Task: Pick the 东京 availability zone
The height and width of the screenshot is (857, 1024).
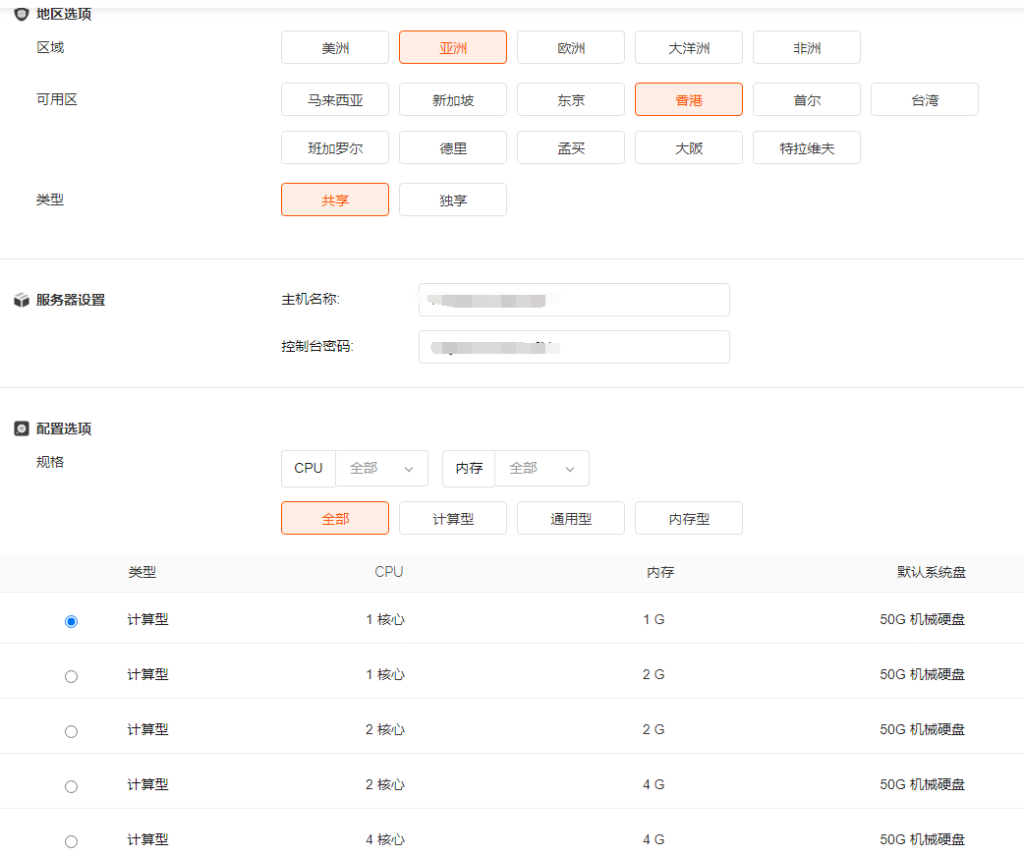Action: click(571, 100)
